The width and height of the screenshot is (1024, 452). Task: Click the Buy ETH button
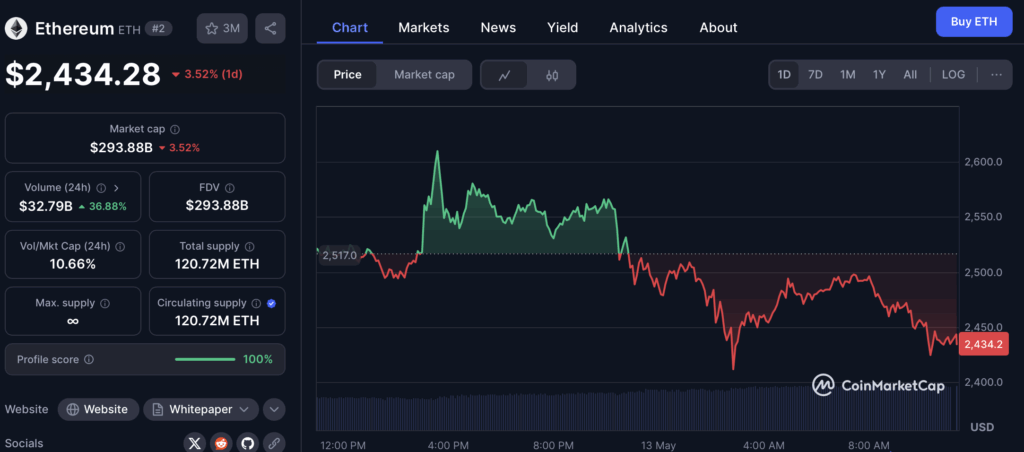click(x=974, y=22)
